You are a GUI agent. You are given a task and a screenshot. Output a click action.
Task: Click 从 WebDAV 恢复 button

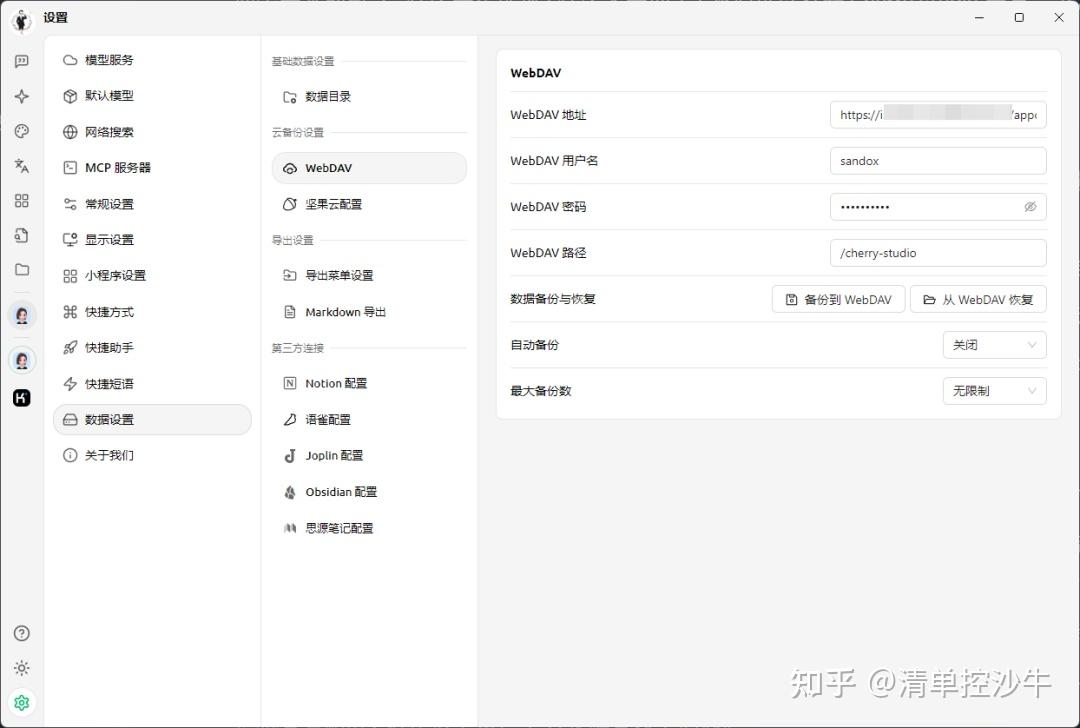(978, 300)
